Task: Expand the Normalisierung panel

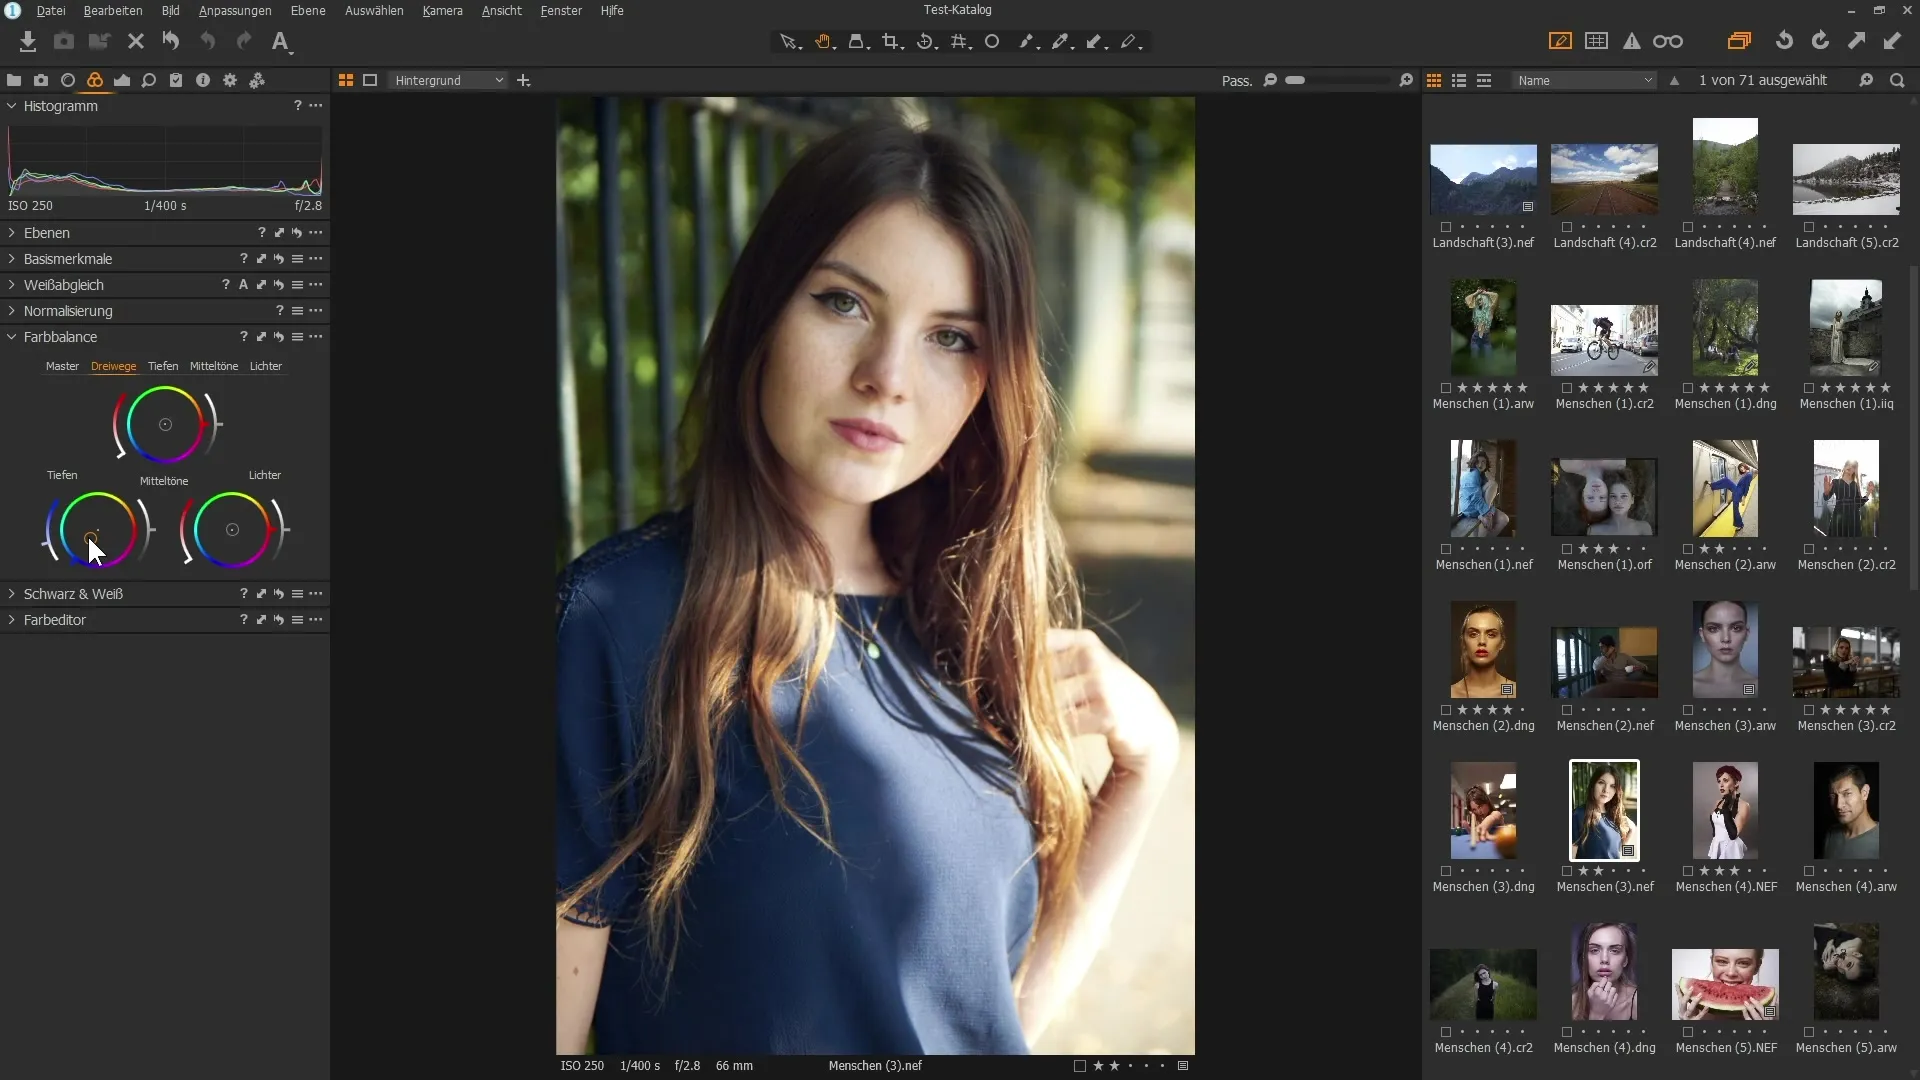Action: click(x=12, y=311)
